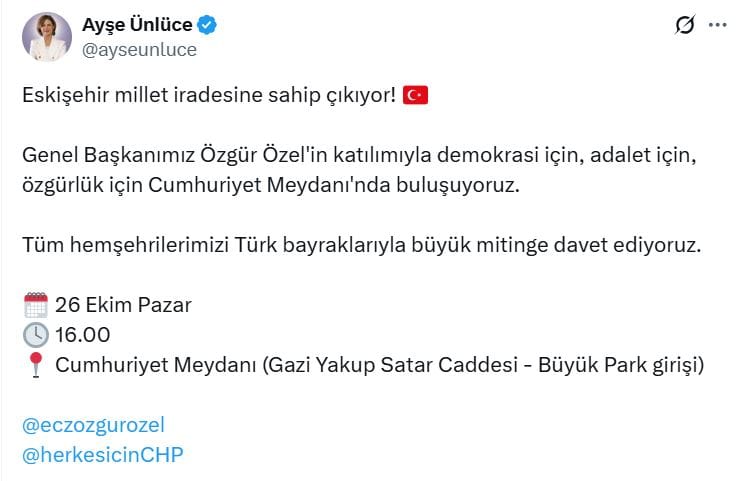Click the calendar emoji before 26 Ekim
The width and height of the screenshot is (747, 481).
point(36,304)
